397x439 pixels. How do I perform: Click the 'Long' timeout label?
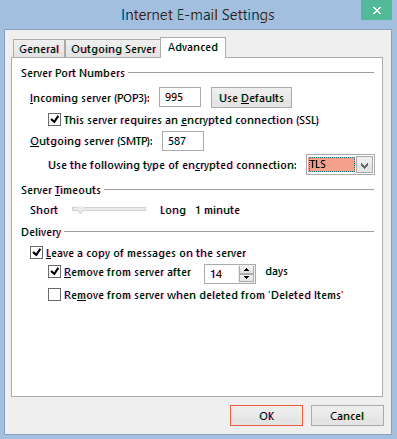tap(173, 210)
